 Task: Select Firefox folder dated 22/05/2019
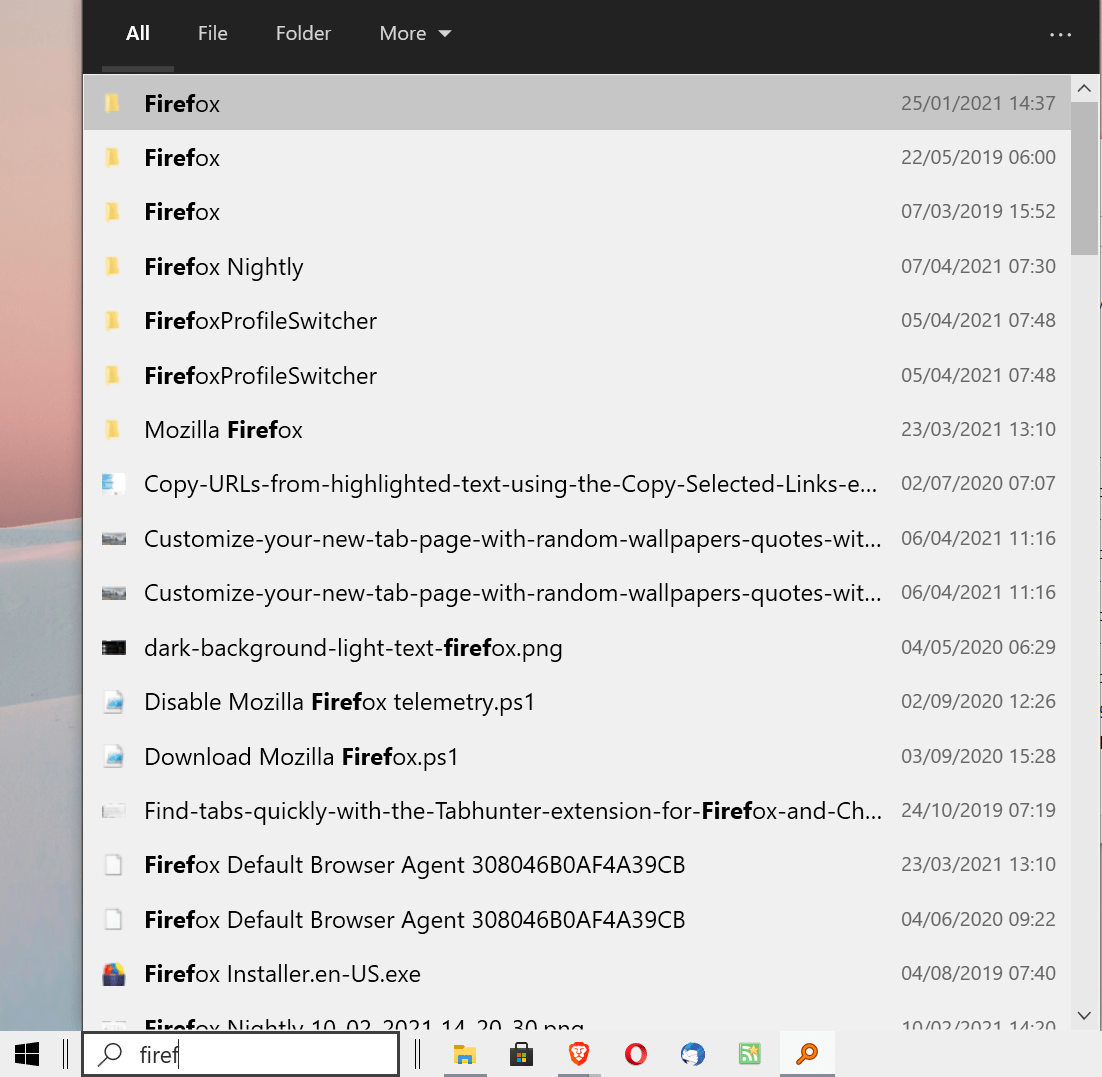click(577, 157)
